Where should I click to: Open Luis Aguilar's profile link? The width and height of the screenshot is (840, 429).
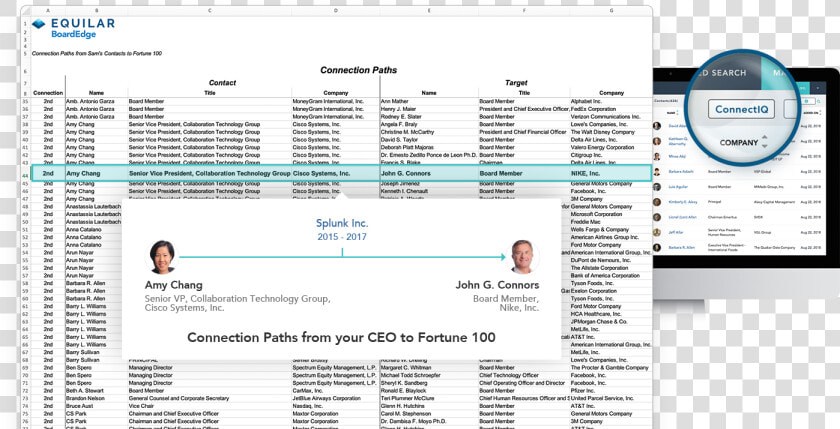[678, 187]
